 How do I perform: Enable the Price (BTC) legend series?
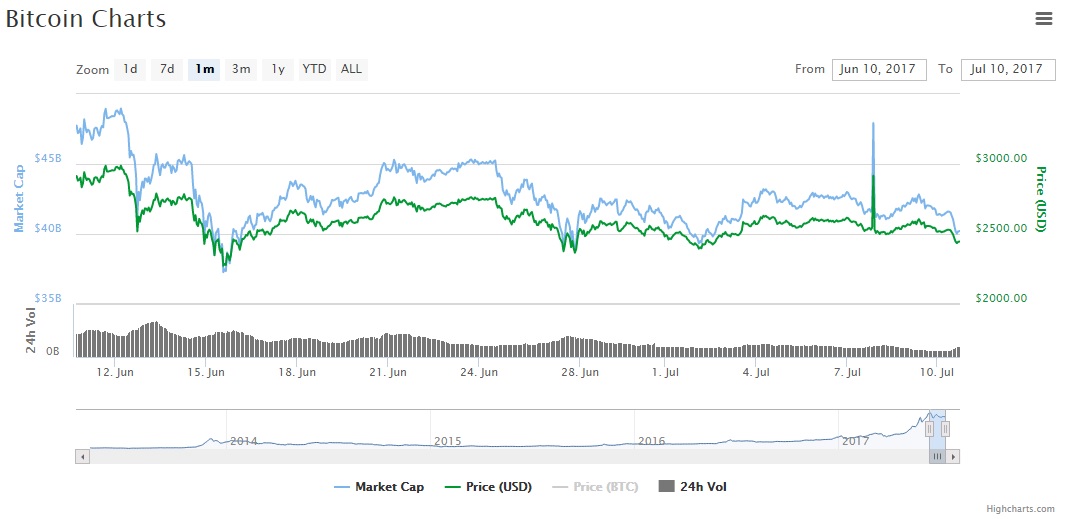(595, 487)
